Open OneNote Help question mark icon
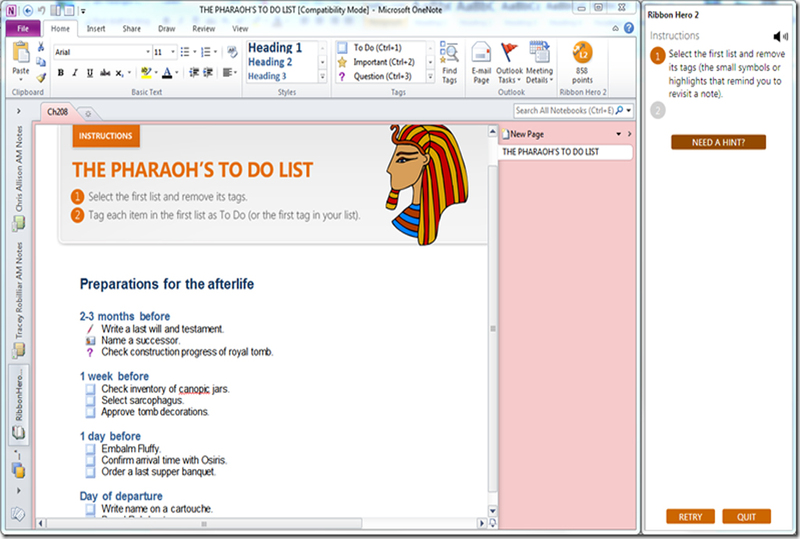This screenshot has width=800, height=539. click(x=629, y=28)
